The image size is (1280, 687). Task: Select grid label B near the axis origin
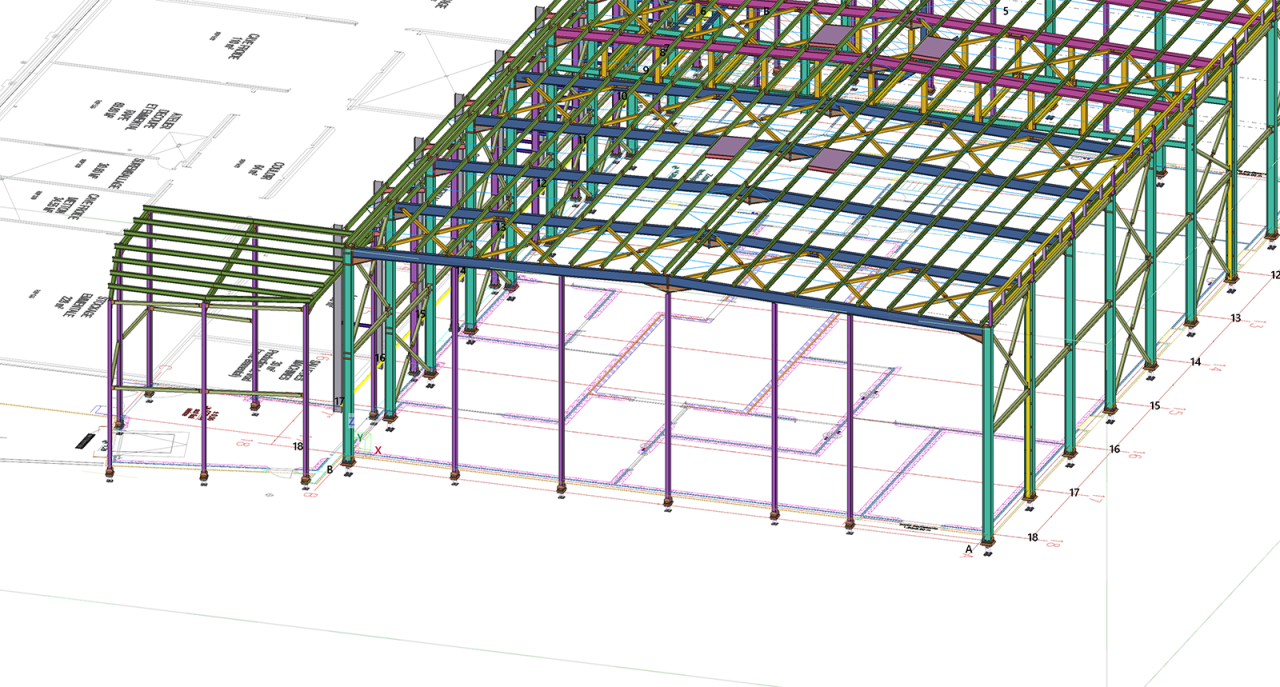point(330,469)
